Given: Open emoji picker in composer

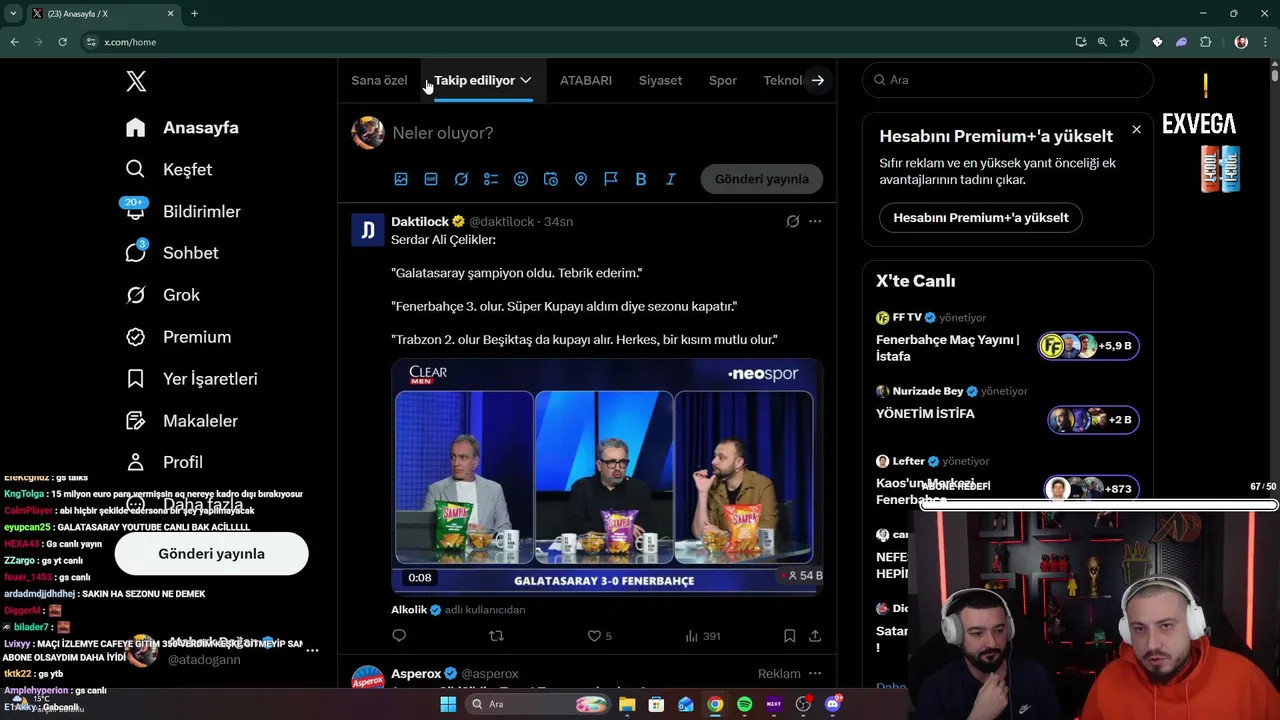Looking at the screenshot, I should (521, 179).
